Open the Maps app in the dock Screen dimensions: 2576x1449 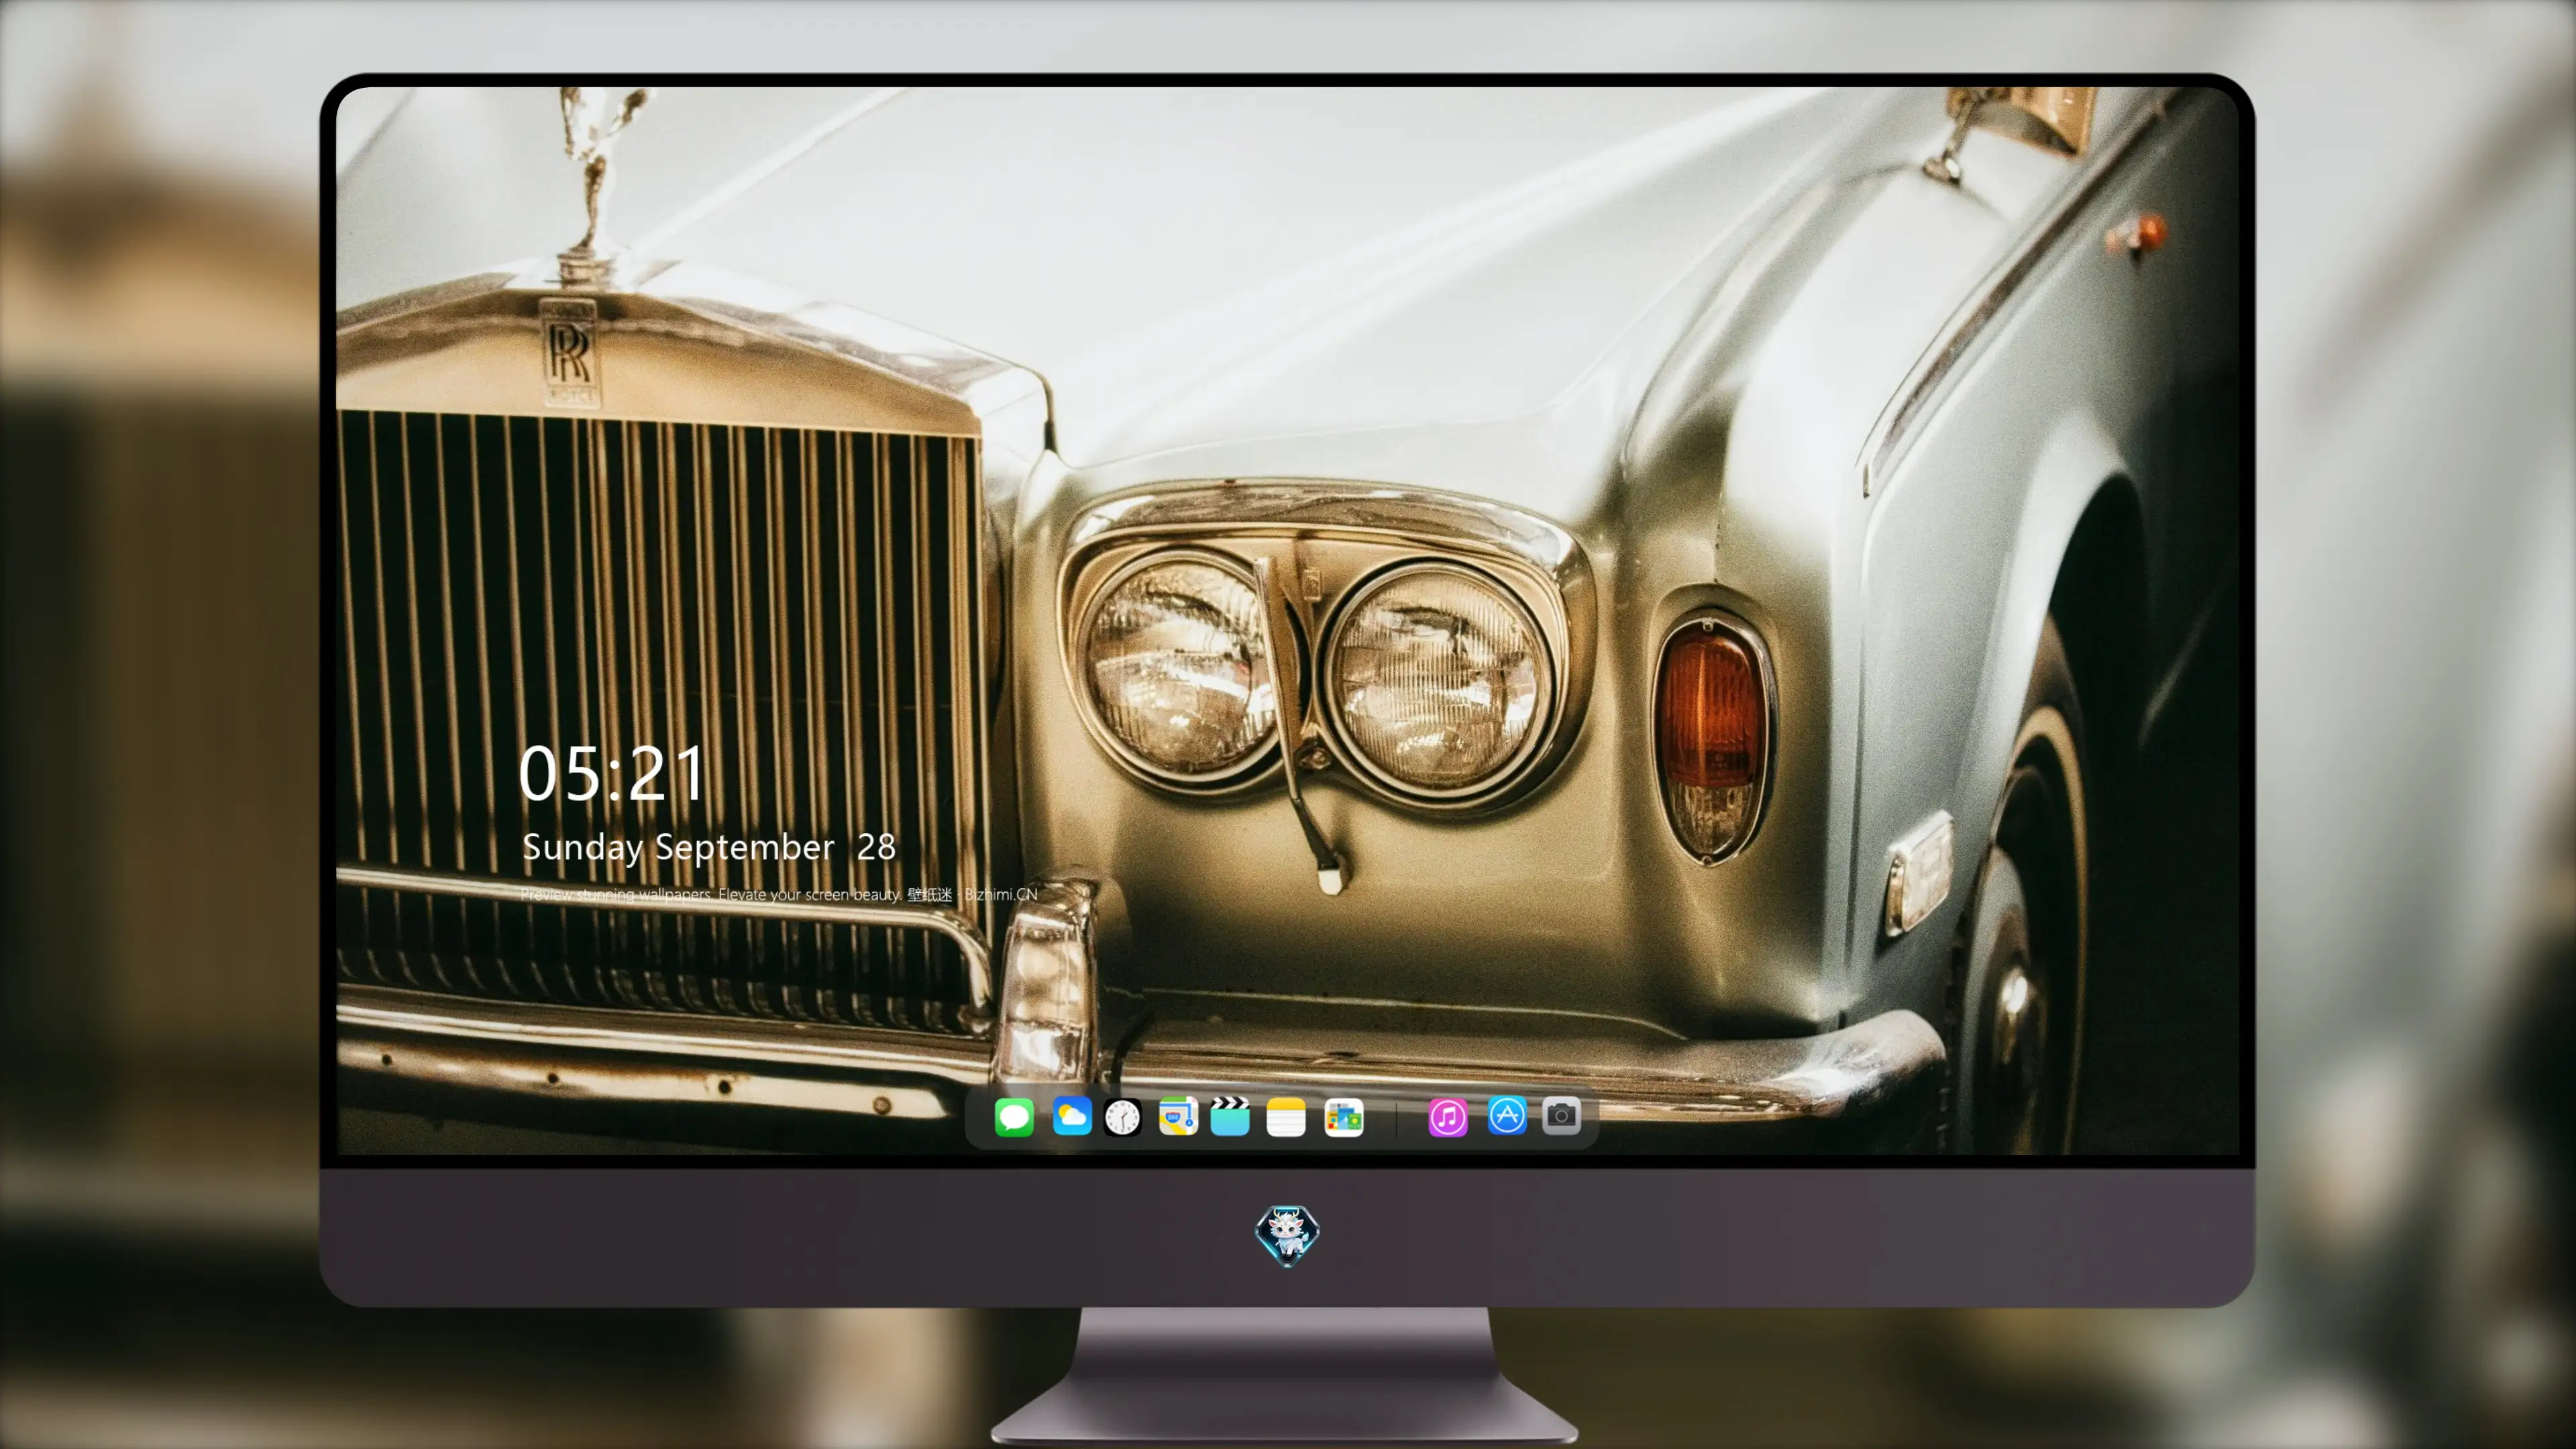click(1178, 1116)
